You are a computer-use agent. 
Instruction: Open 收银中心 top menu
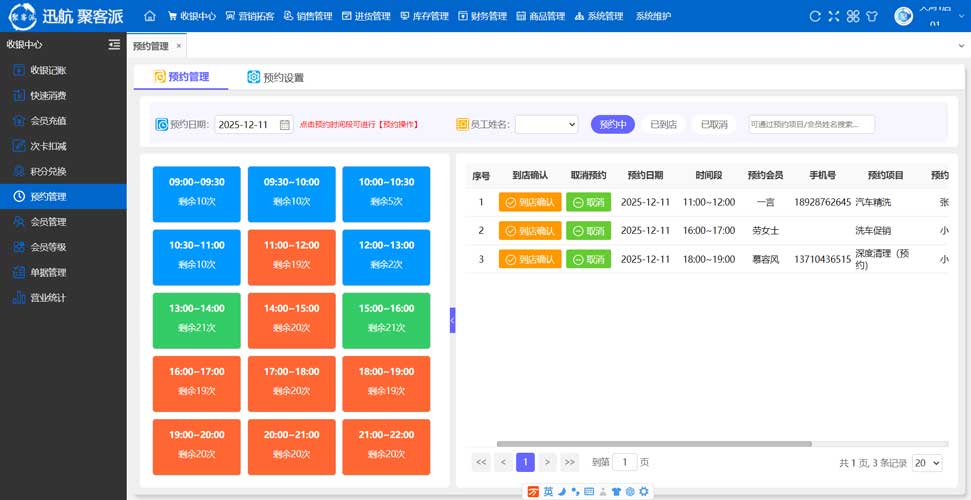point(191,16)
